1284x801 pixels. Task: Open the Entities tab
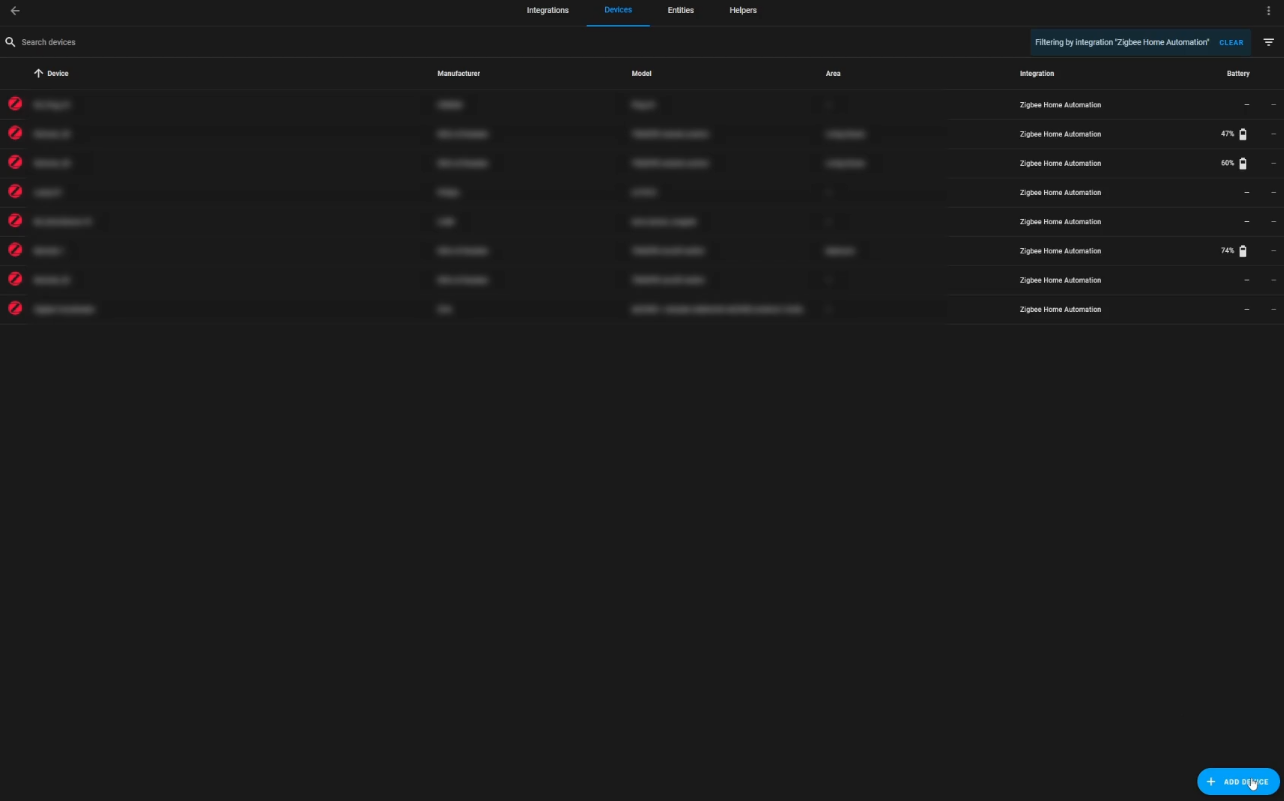pyautogui.click(x=681, y=11)
